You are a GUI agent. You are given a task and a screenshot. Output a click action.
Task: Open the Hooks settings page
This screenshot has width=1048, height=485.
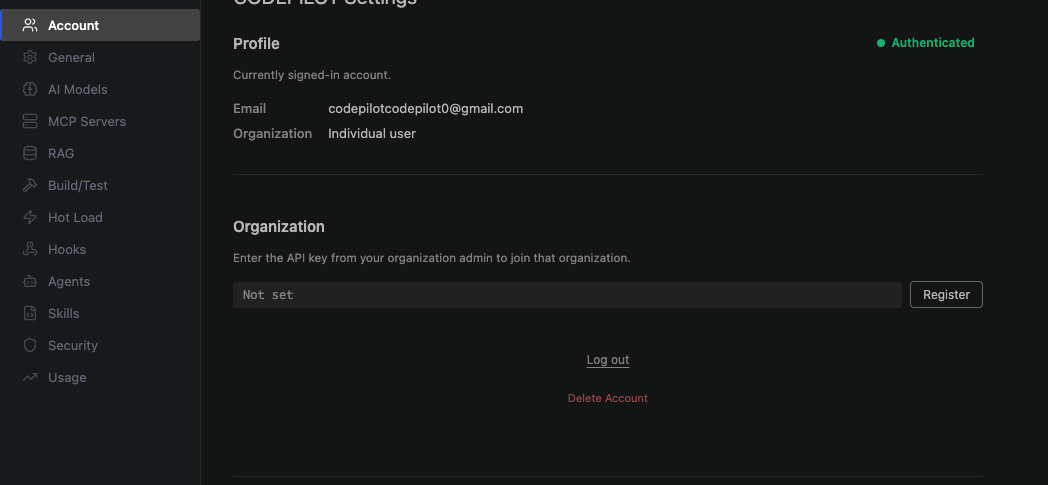click(x=100, y=250)
